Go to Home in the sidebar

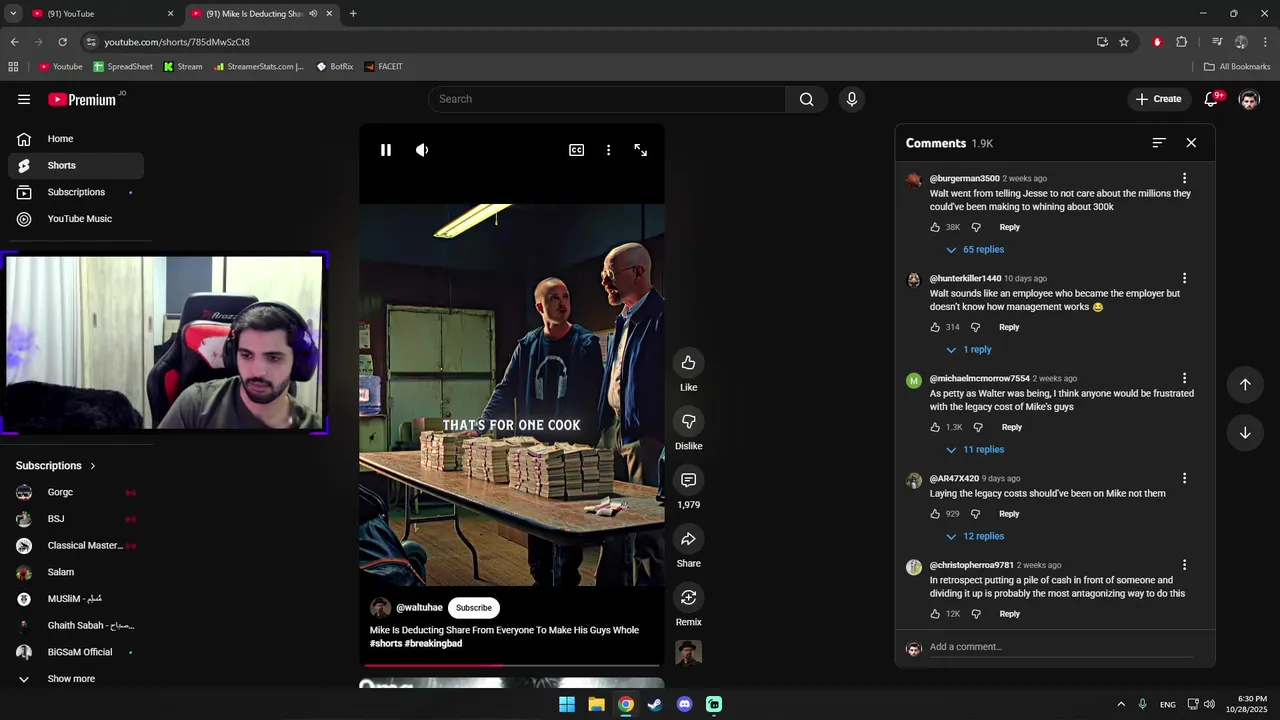76,139
